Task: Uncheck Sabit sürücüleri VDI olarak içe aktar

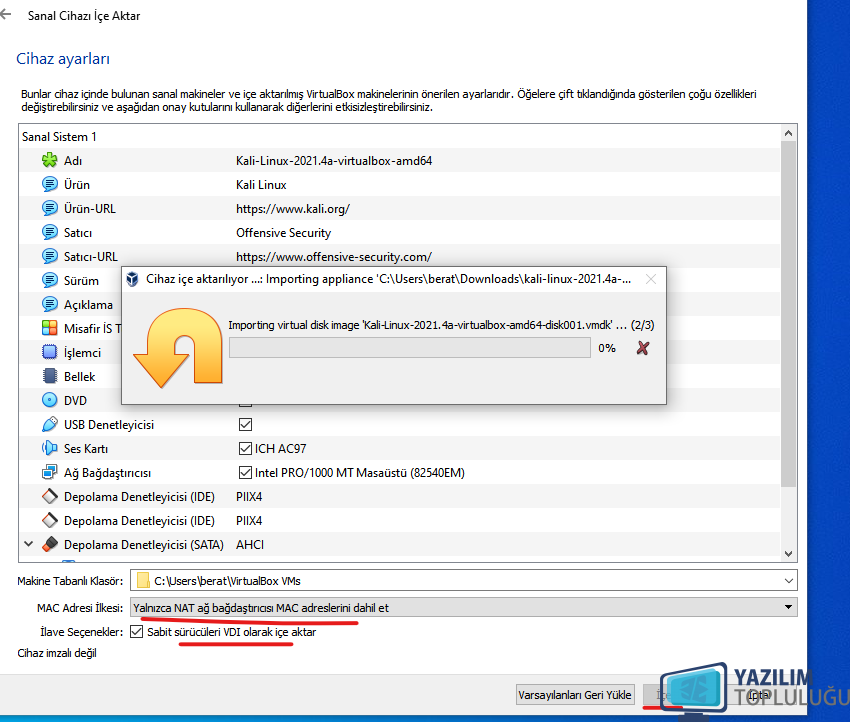Action: [x=137, y=631]
